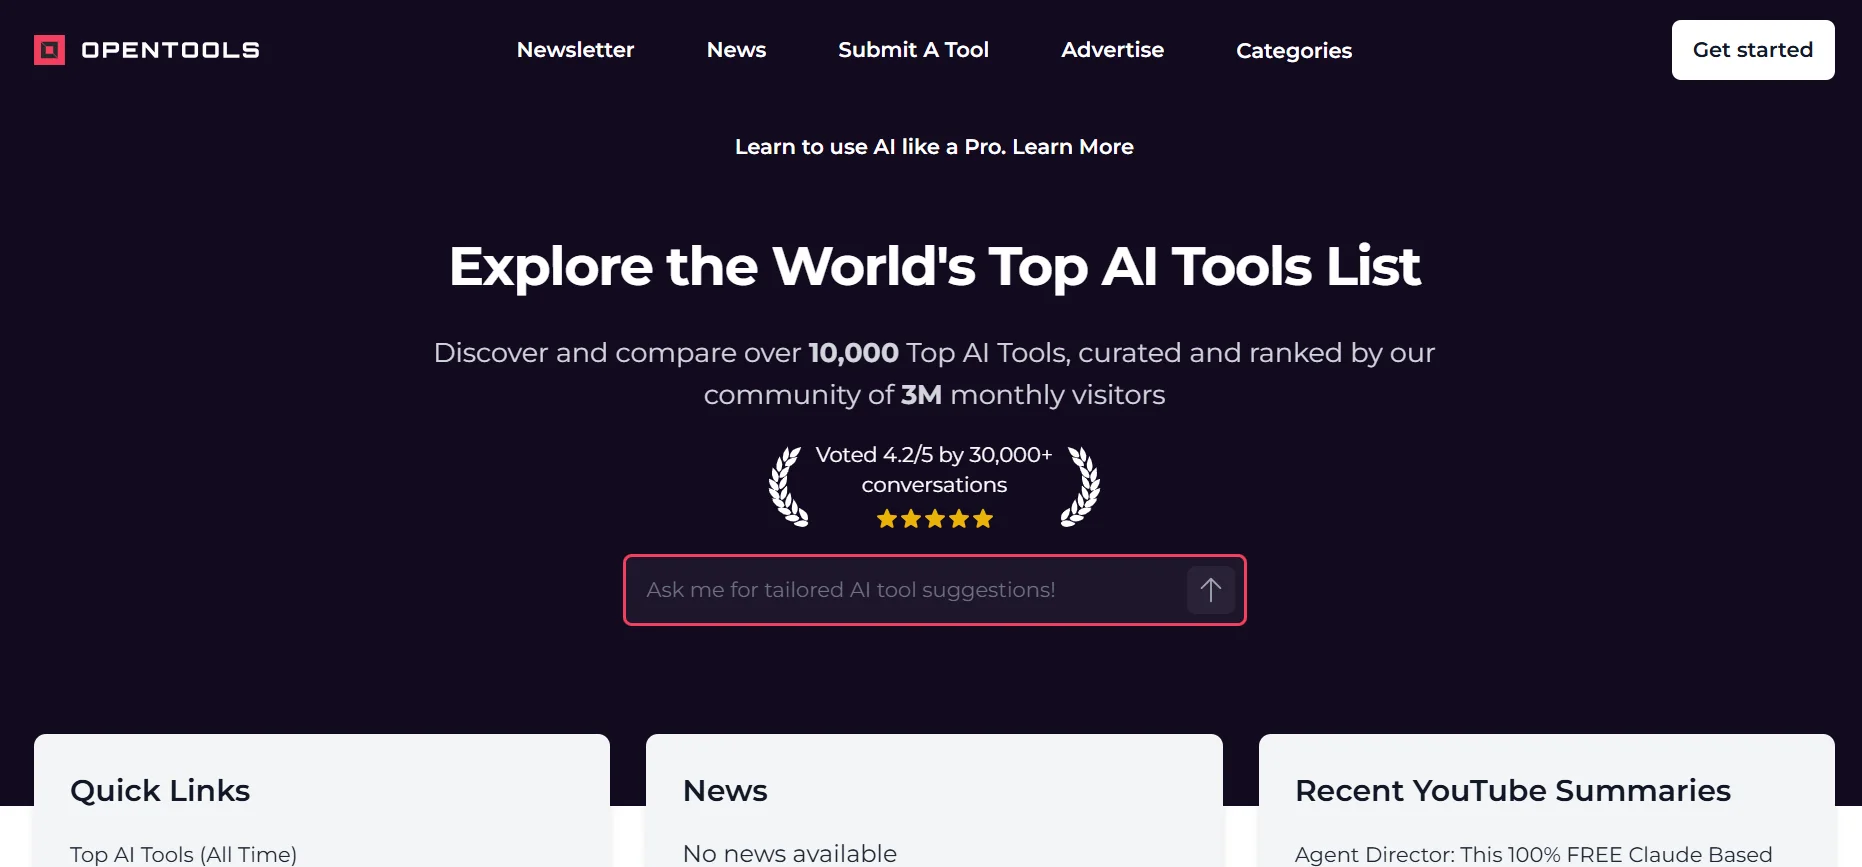Viewport: 1862px width, 867px height.
Task: Click the OPENTOOLS wordmark in header
Action: 170,50
